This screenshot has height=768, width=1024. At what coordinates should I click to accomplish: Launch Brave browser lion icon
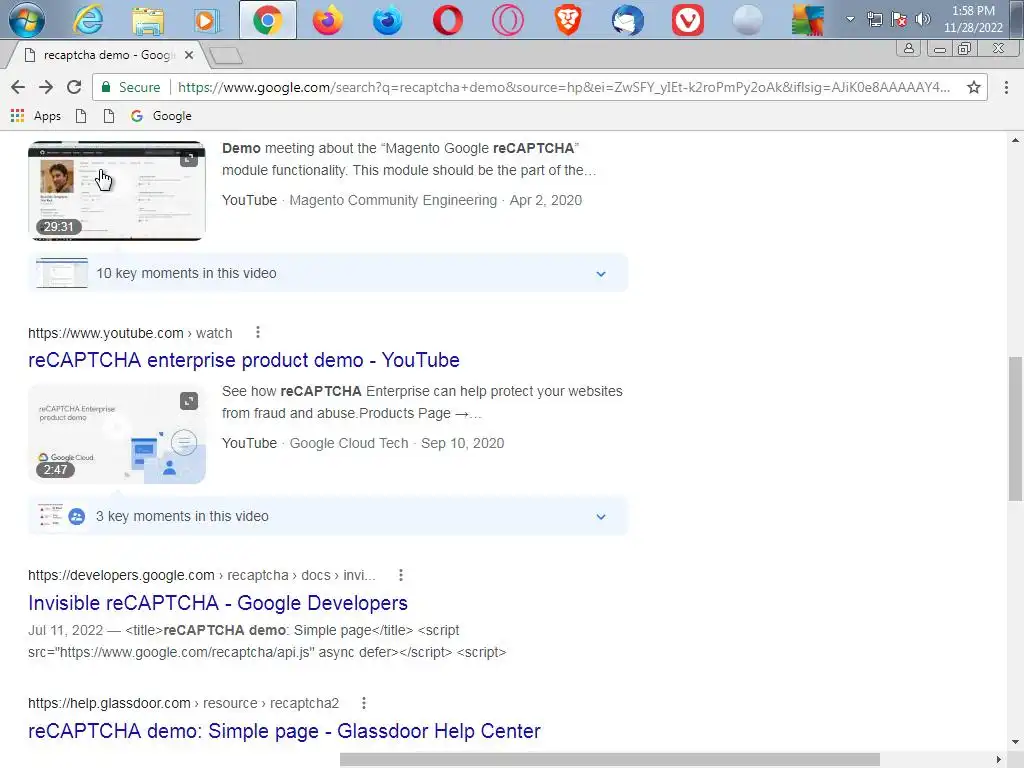pos(568,20)
